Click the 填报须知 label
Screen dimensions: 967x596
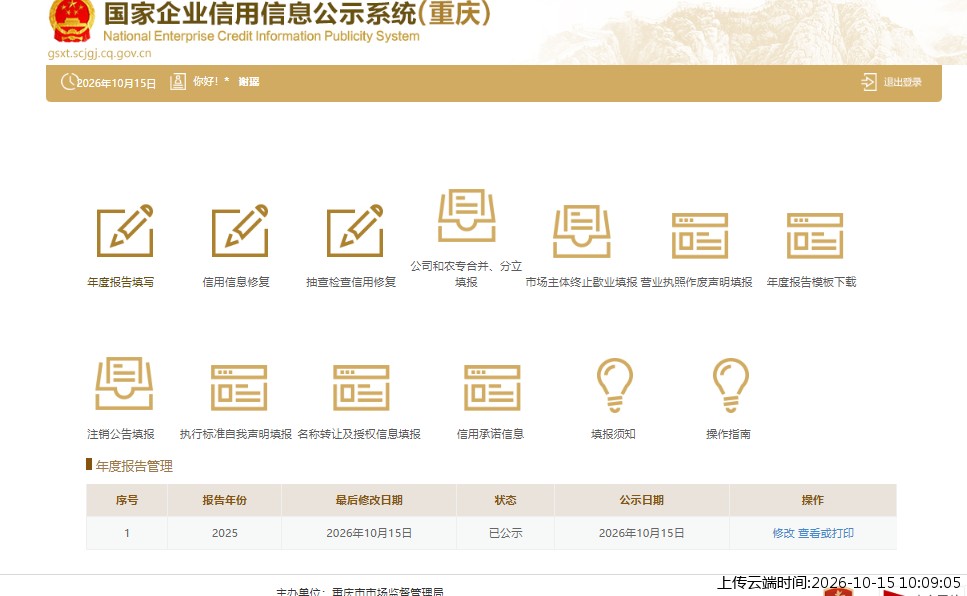613,434
